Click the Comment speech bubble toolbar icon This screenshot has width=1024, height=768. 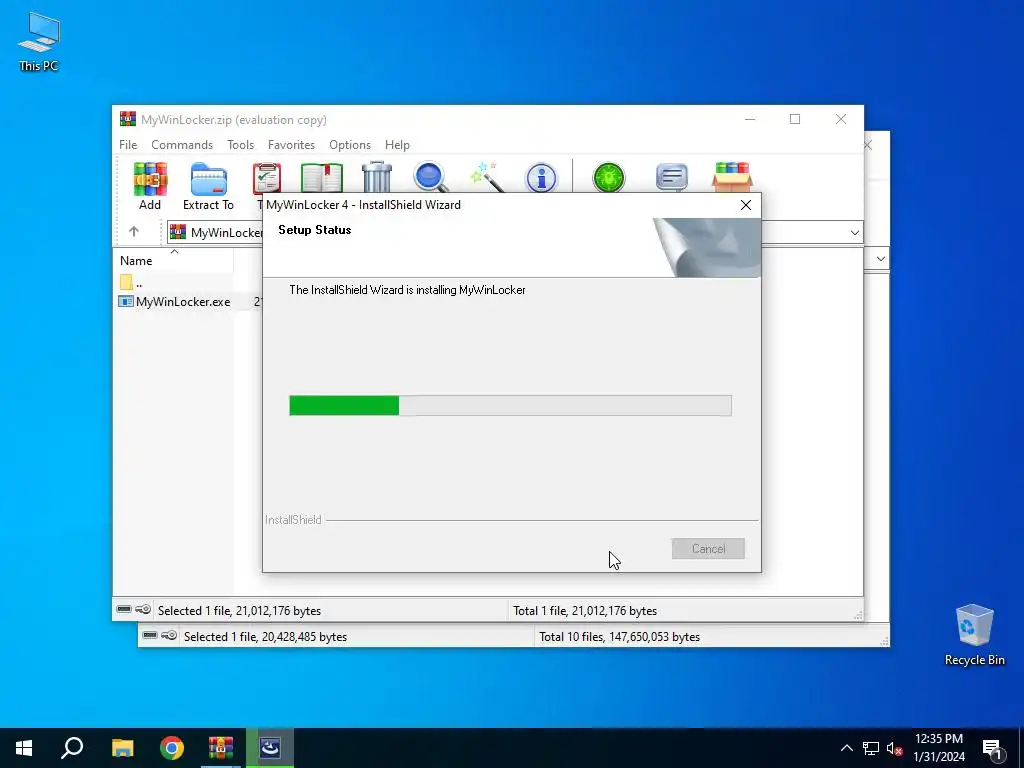pyautogui.click(x=671, y=177)
